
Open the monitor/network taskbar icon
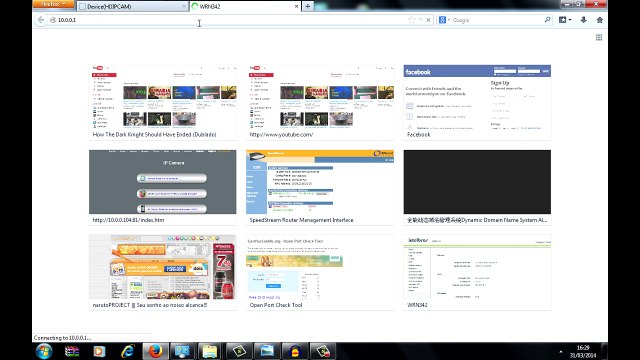pyautogui.click(x=182, y=351)
